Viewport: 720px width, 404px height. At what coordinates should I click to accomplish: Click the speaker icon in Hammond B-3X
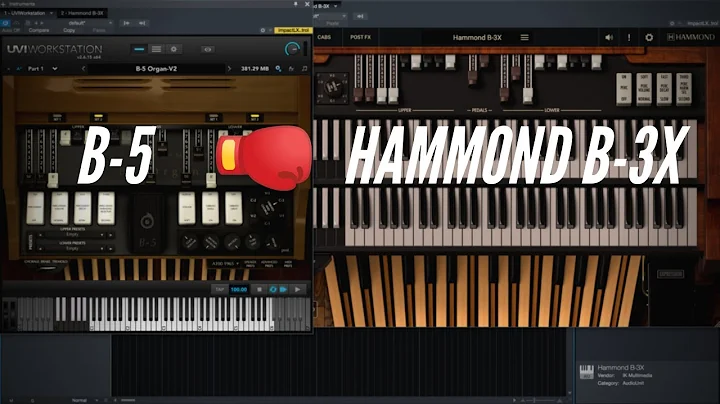tap(609, 38)
